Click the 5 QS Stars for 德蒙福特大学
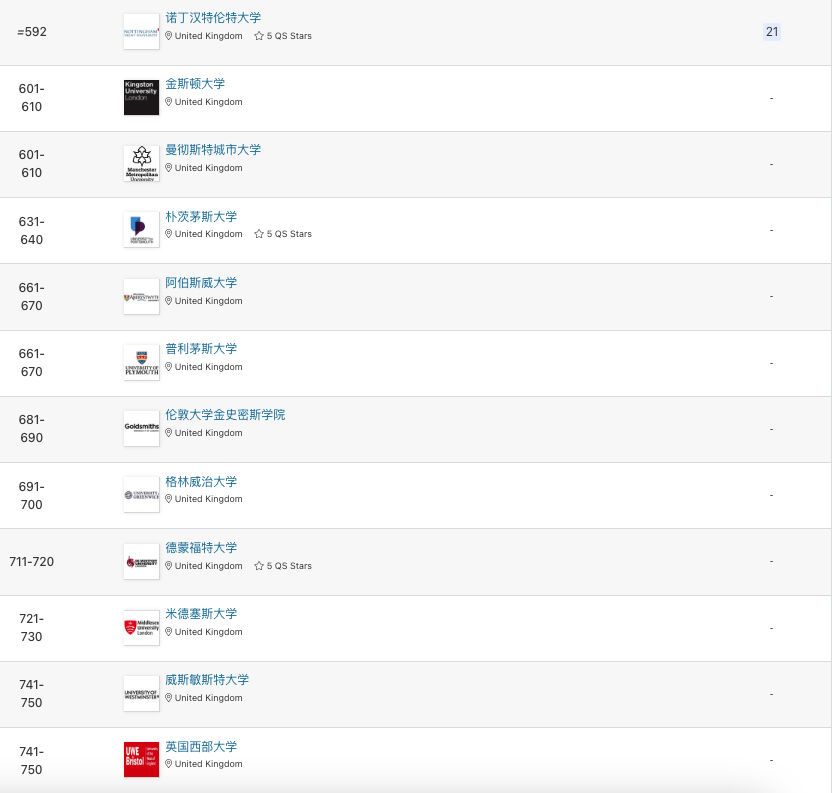The height and width of the screenshot is (793, 832). (x=283, y=566)
